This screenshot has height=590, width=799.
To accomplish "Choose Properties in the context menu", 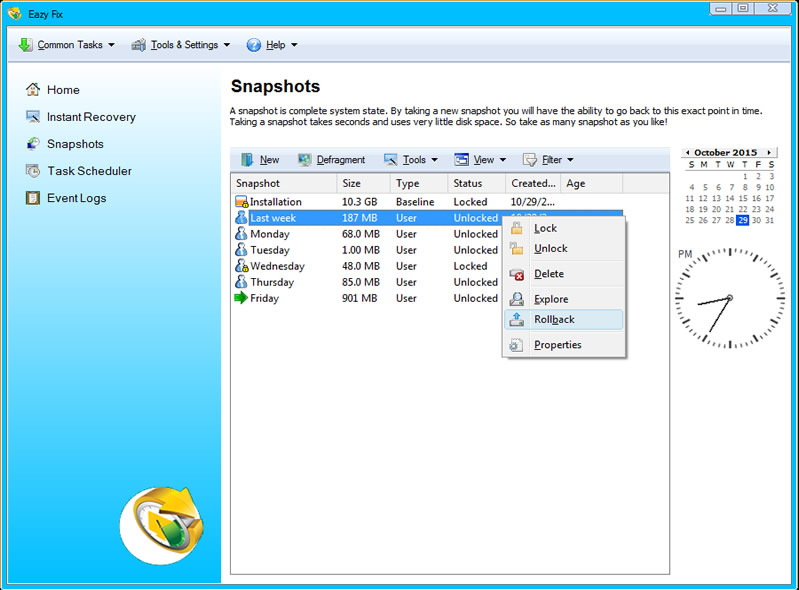I will [x=557, y=345].
